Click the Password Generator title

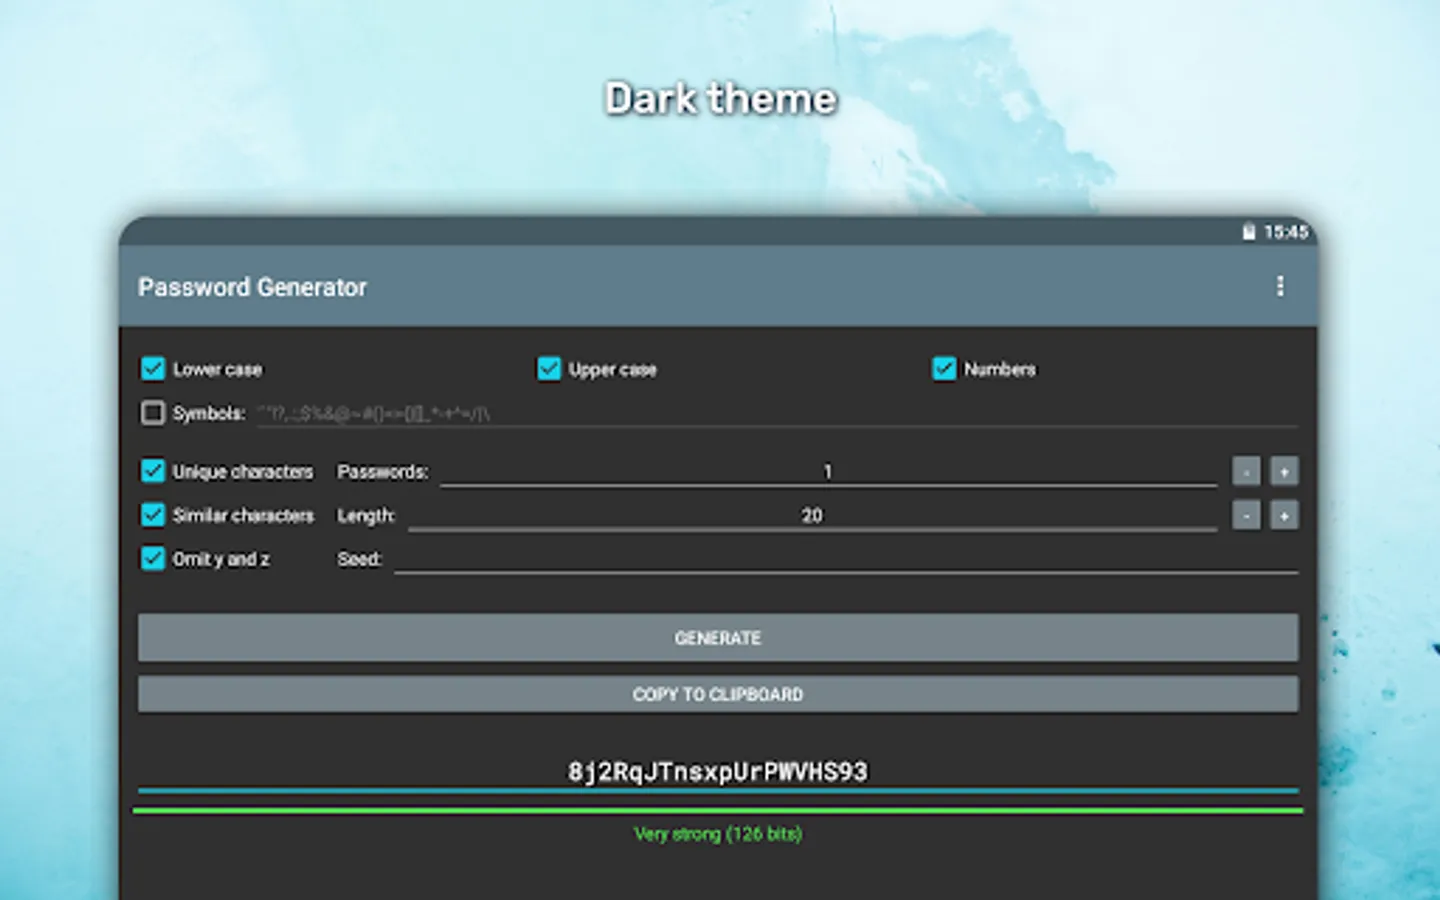point(252,287)
